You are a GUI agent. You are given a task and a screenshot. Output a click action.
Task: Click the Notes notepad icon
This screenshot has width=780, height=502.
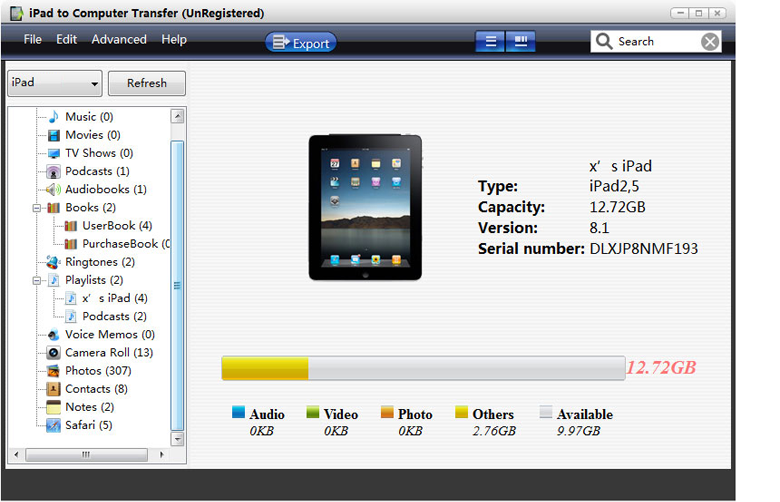pyautogui.click(x=54, y=407)
